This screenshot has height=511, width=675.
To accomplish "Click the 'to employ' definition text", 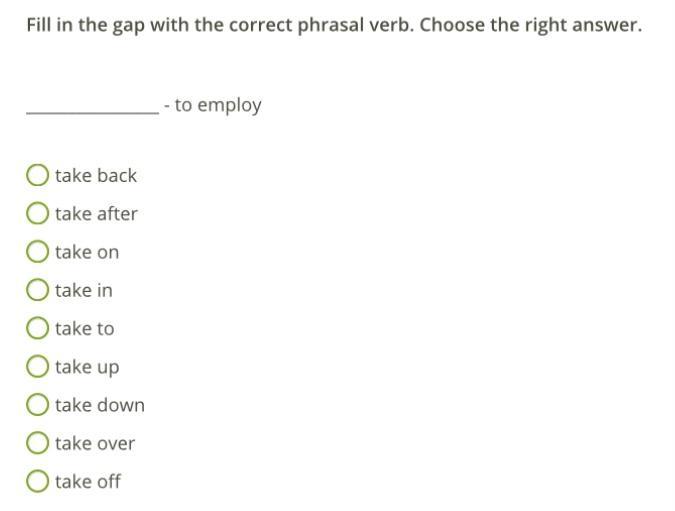I will tap(218, 105).
